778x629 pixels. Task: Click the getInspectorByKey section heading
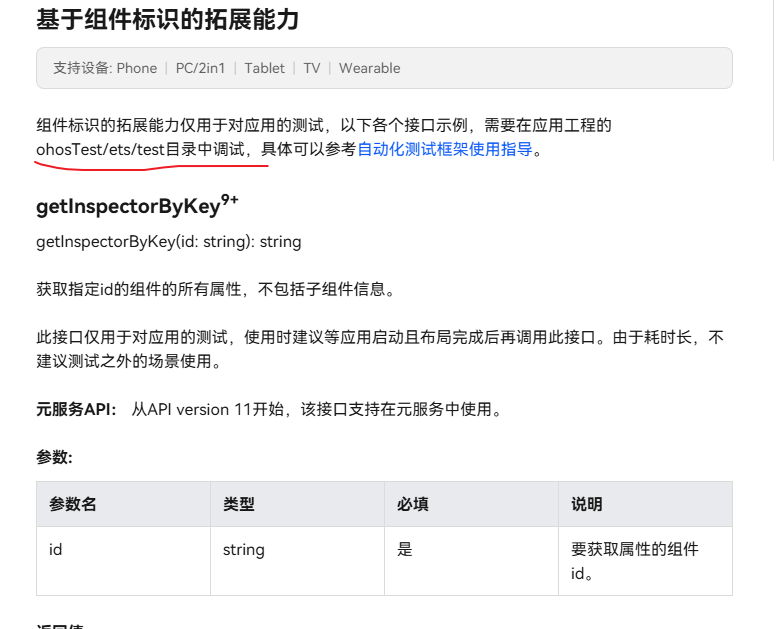pyautogui.click(x=128, y=207)
